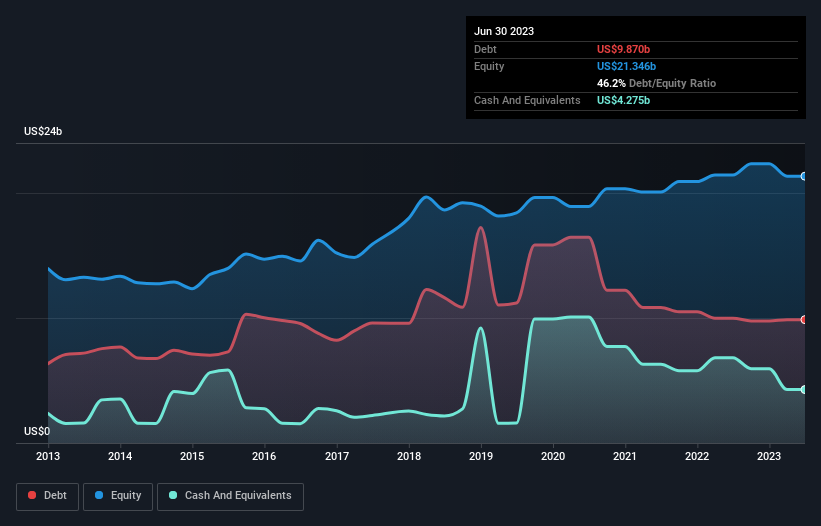This screenshot has width=821, height=526.
Task: Click the teal Cash endpoint marker
Action: (x=804, y=390)
